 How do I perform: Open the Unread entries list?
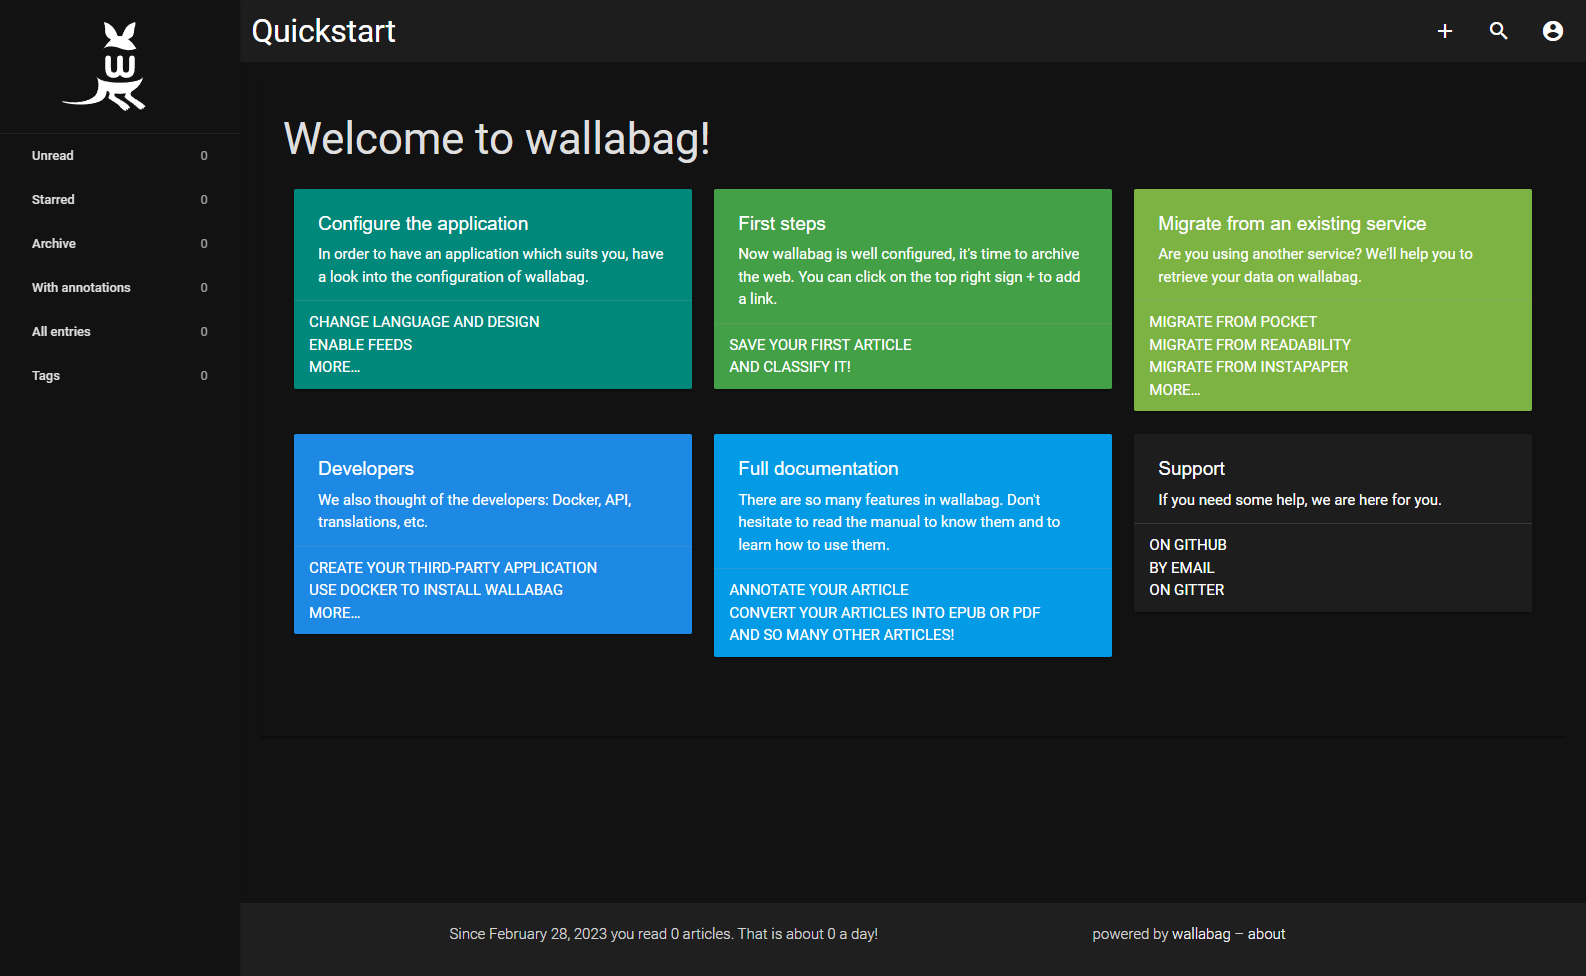click(x=53, y=156)
